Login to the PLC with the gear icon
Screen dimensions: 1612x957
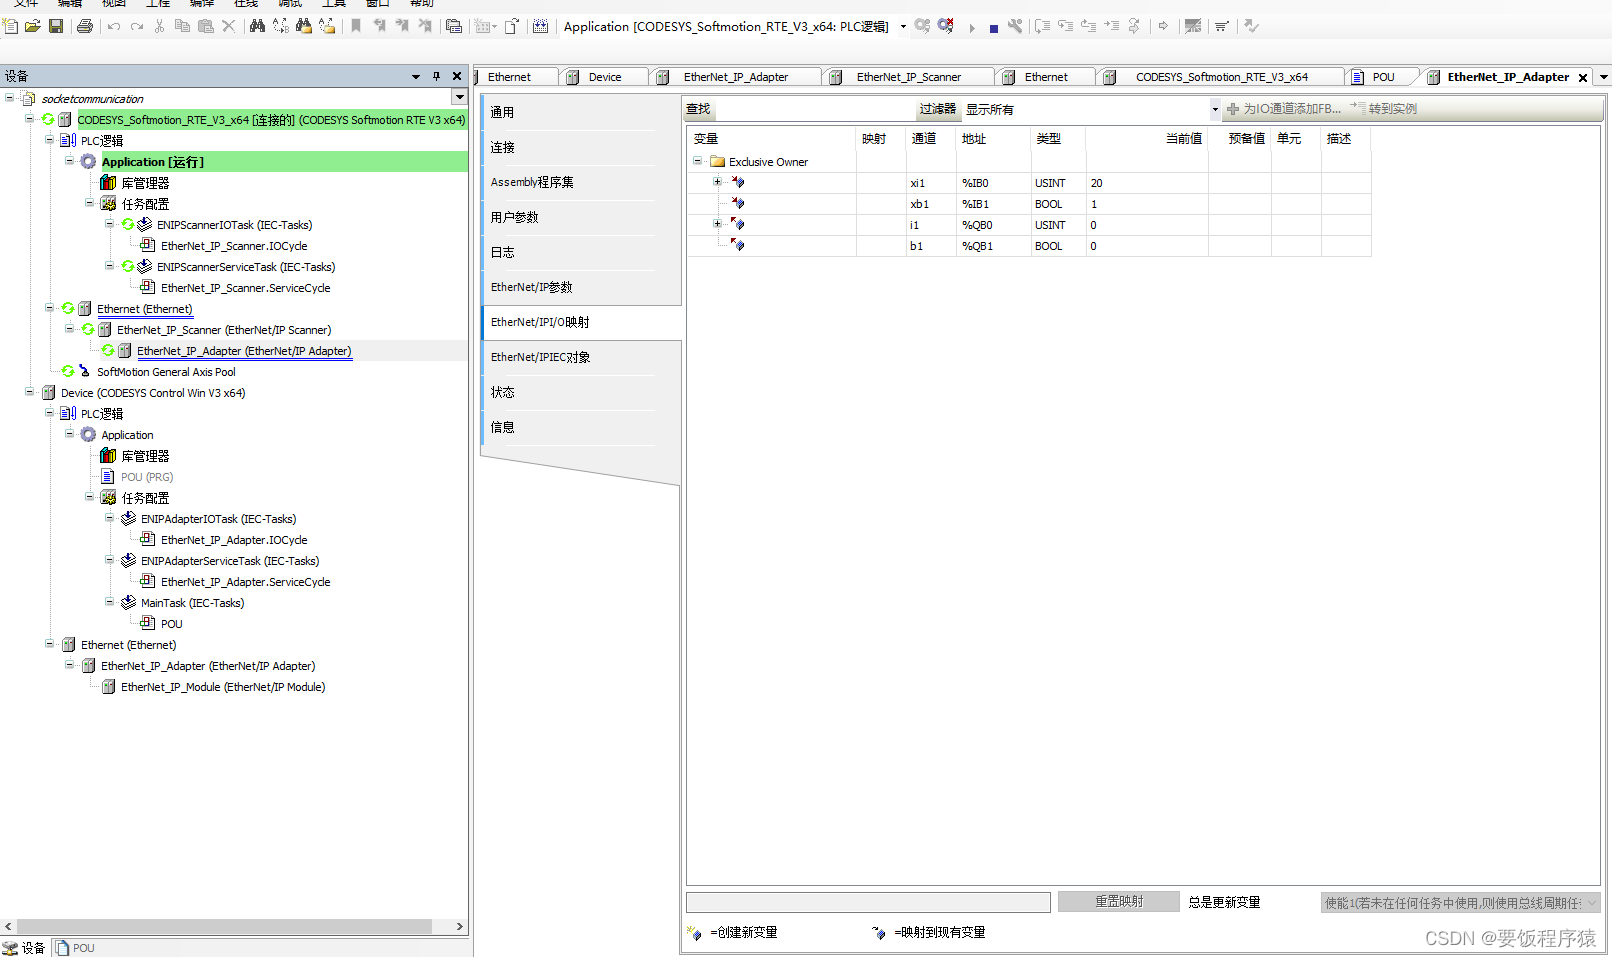pyautogui.click(x=921, y=26)
